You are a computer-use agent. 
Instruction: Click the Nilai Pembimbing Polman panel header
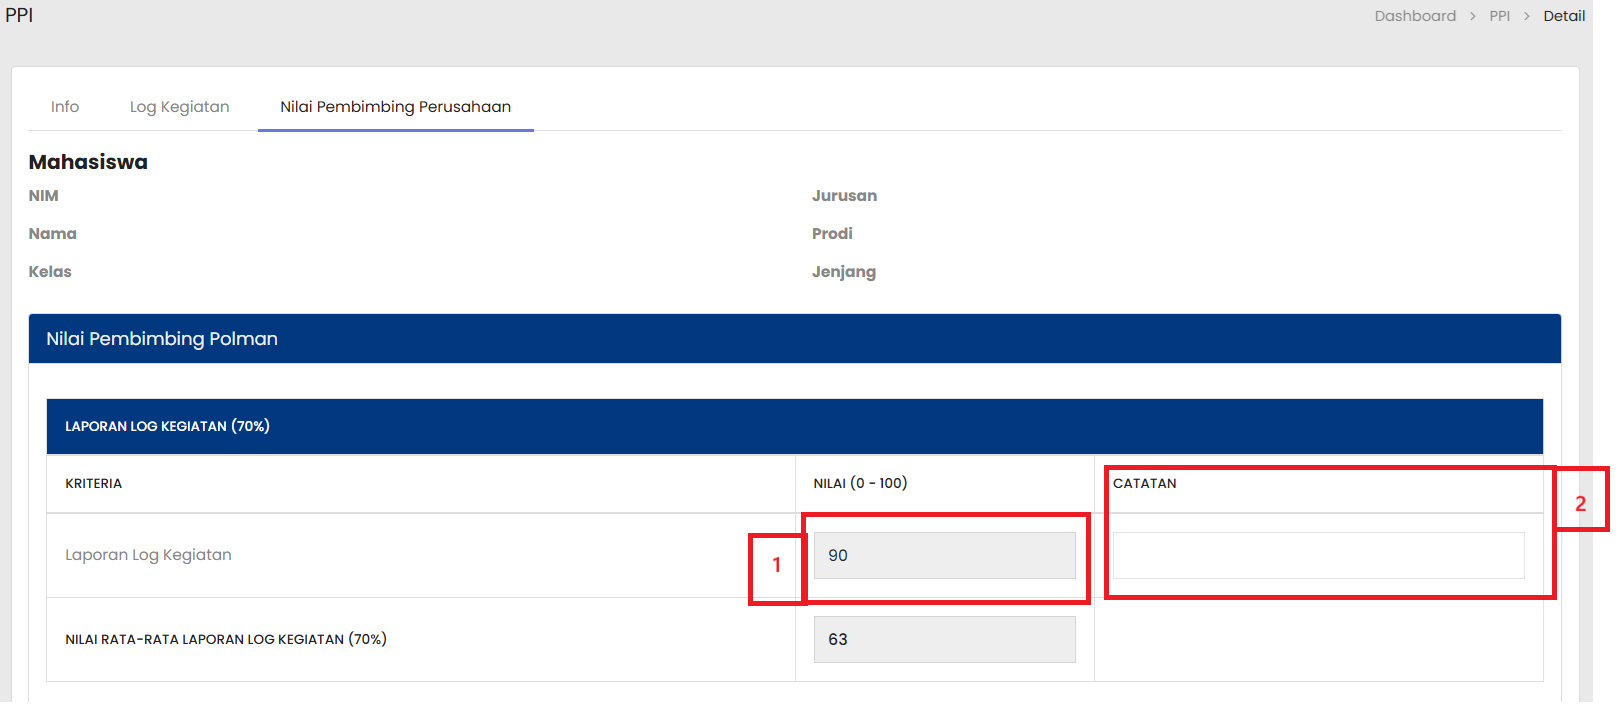pos(162,339)
